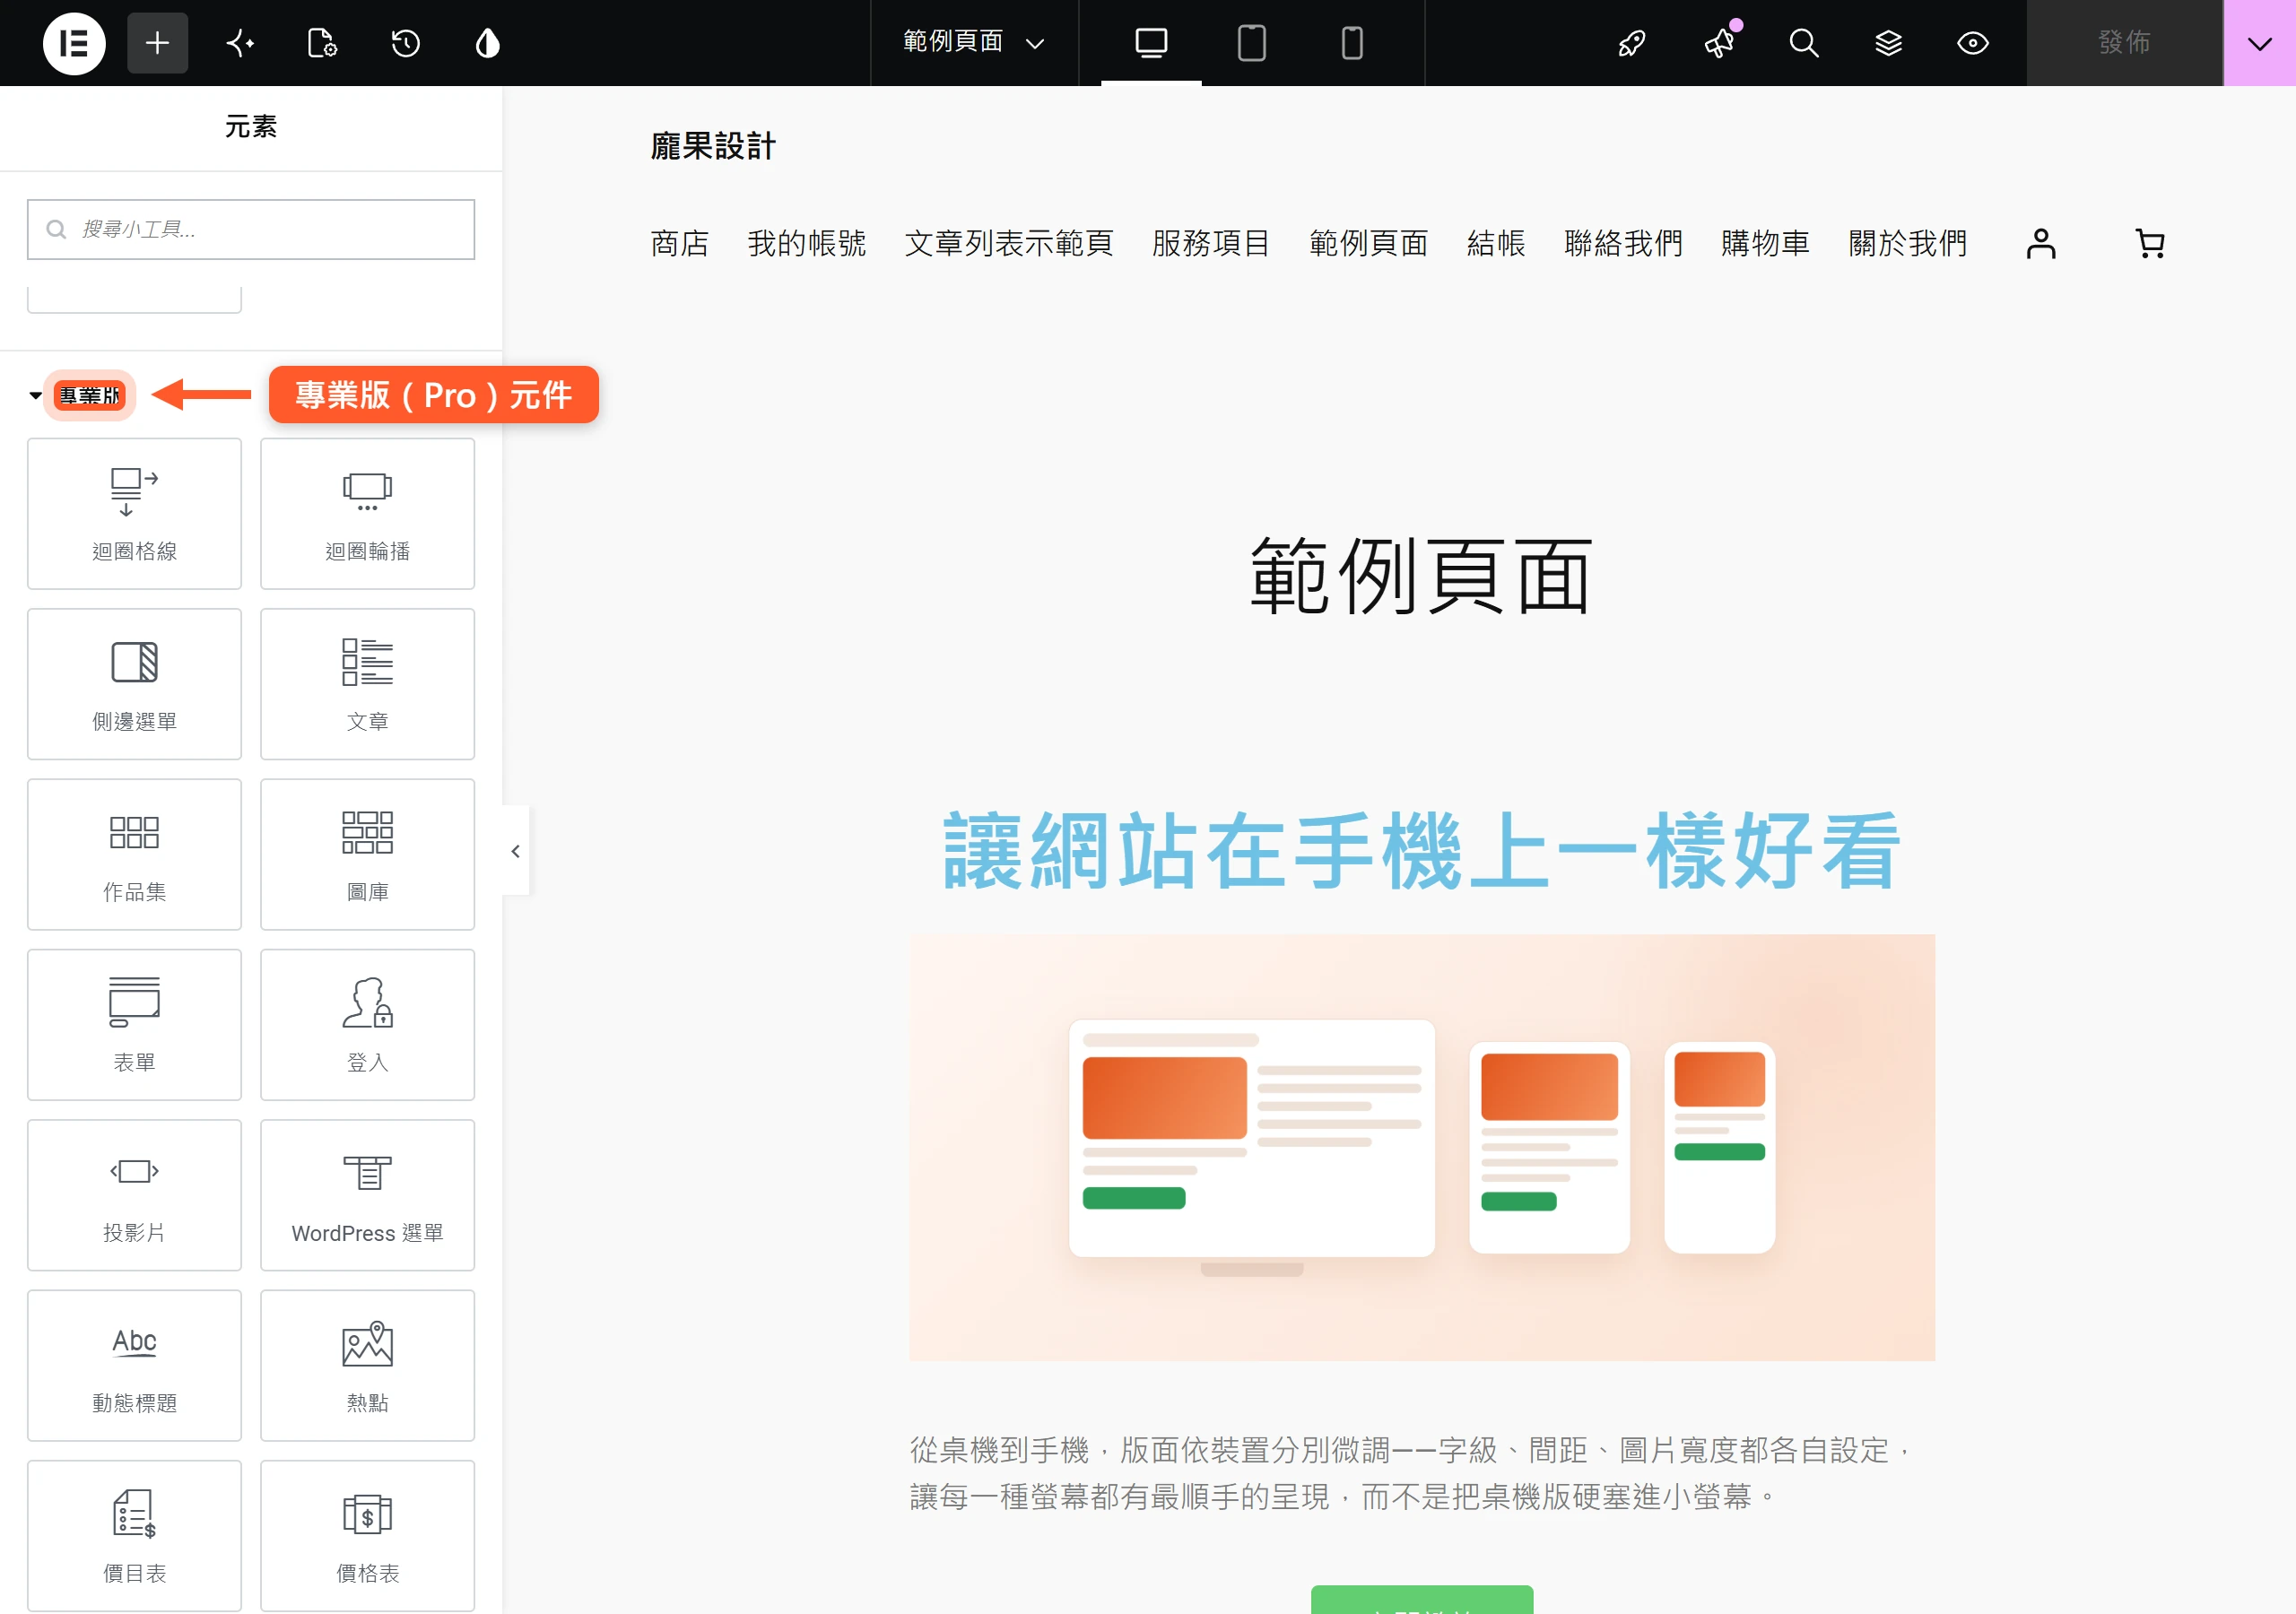Open the structure layers icon

pyautogui.click(x=1888, y=43)
